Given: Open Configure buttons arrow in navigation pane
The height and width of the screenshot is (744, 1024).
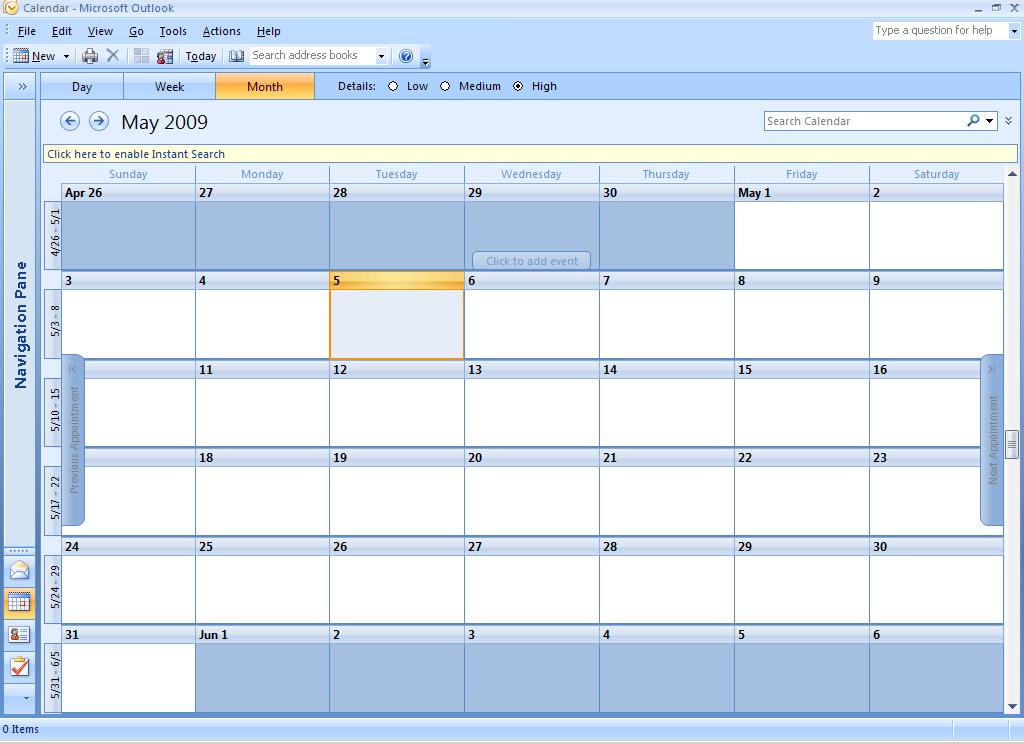Looking at the screenshot, I should point(26,698).
